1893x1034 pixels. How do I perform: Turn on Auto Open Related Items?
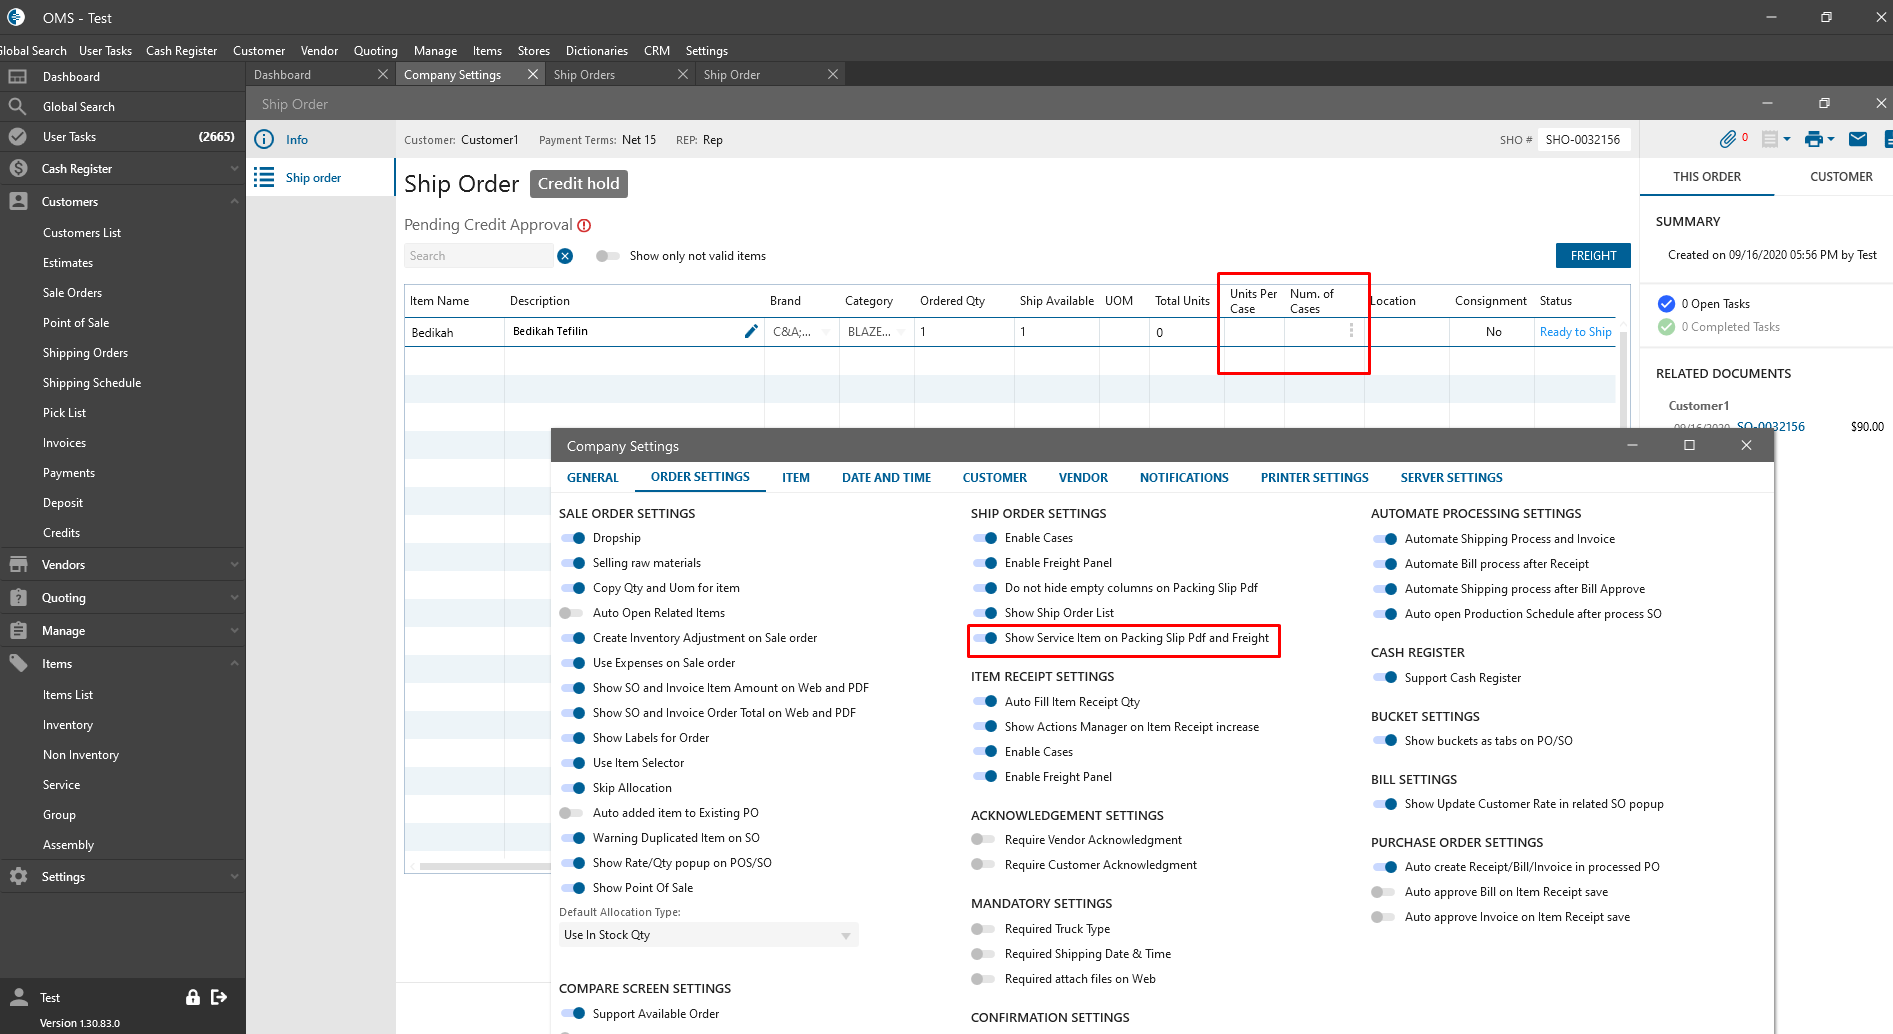572,613
